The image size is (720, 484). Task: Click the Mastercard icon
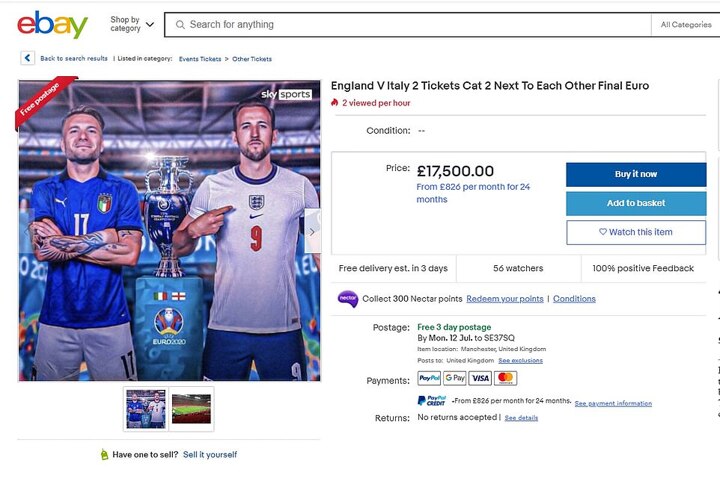(x=506, y=378)
